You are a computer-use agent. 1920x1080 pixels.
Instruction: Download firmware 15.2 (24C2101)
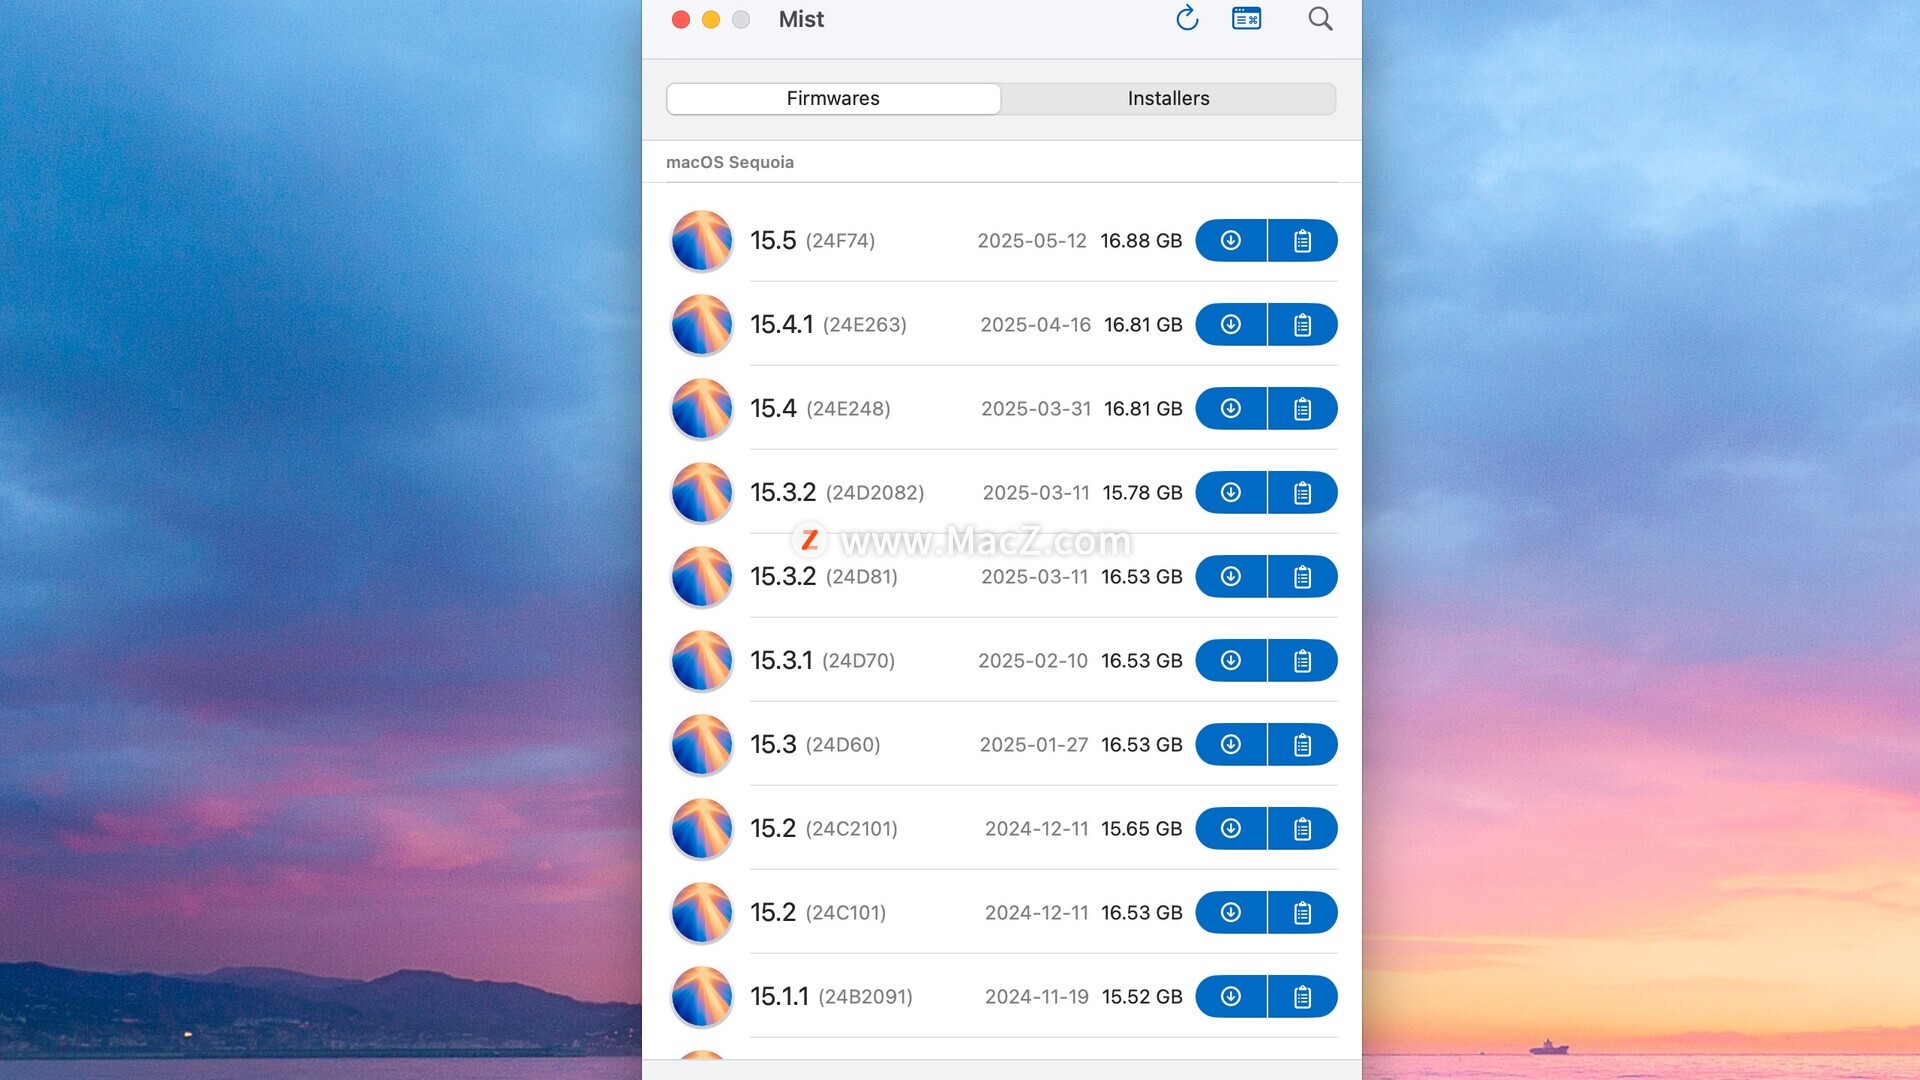pos(1231,828)
